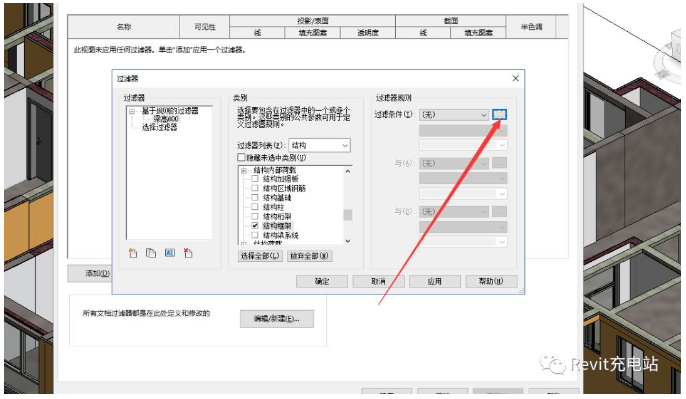The image size is (686, 399).
Task: Open the 与(D) rule dropdown
Action: coord(454,212)
